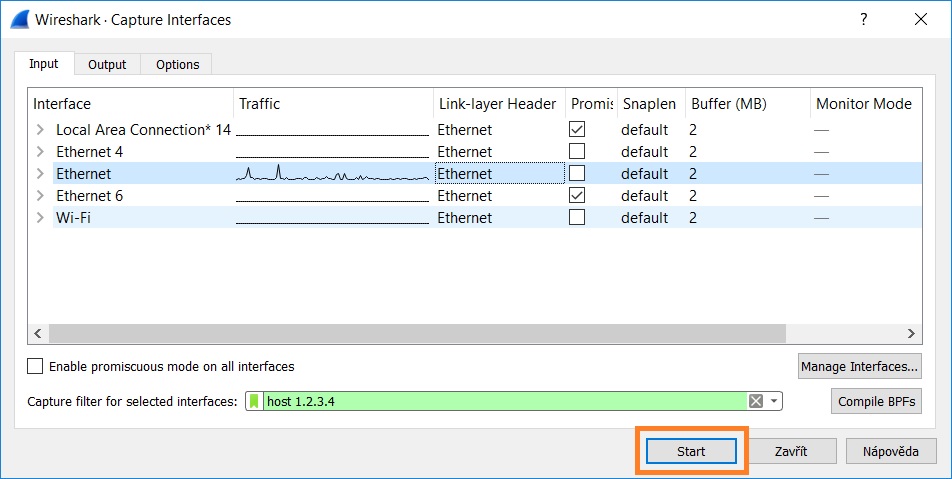Expand the Wi-Fi interface row

click(40, 217)
